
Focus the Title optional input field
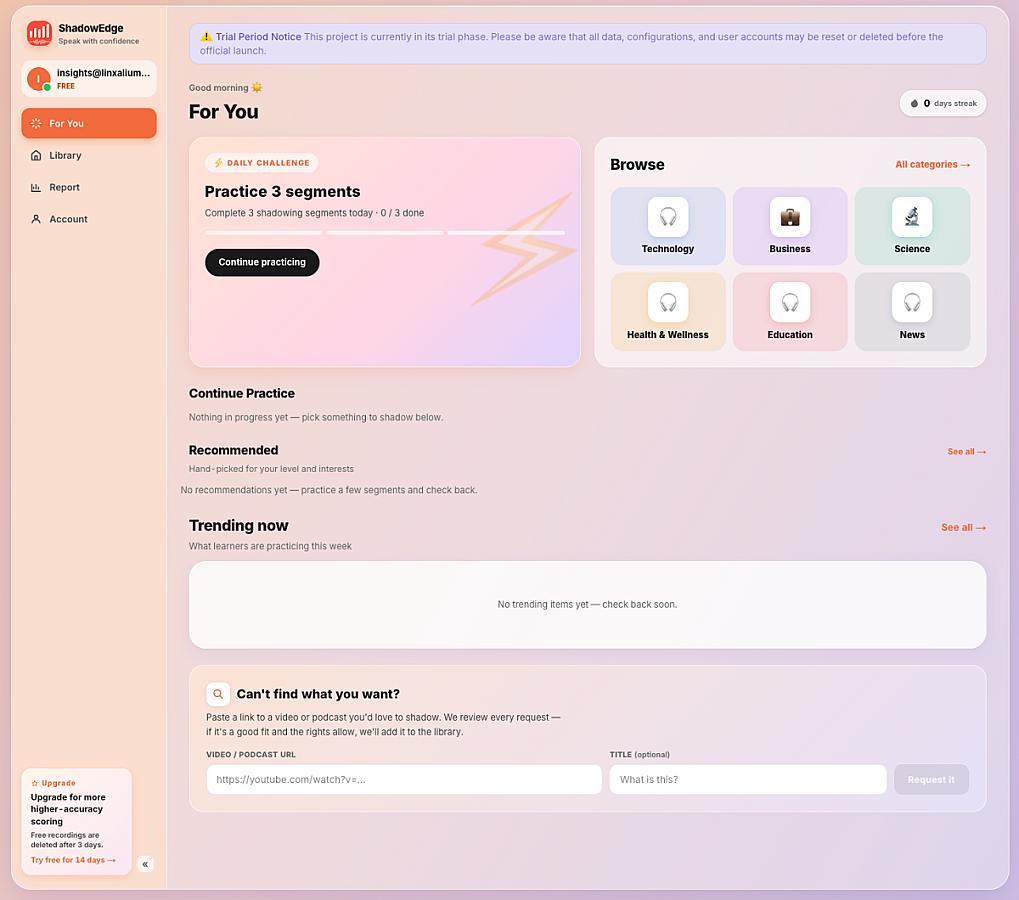click(747, 779)
